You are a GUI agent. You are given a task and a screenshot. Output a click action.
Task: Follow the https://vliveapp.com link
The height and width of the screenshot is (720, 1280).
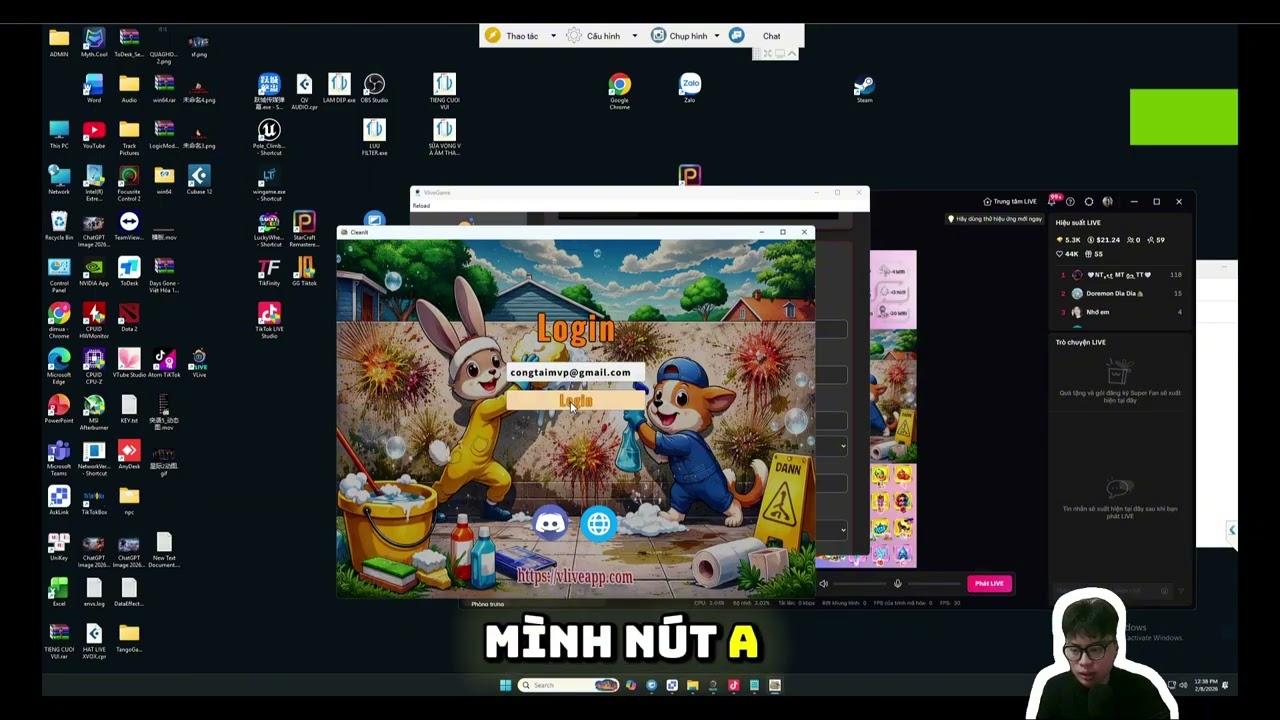pyautogui.click(x=575, y=577)
